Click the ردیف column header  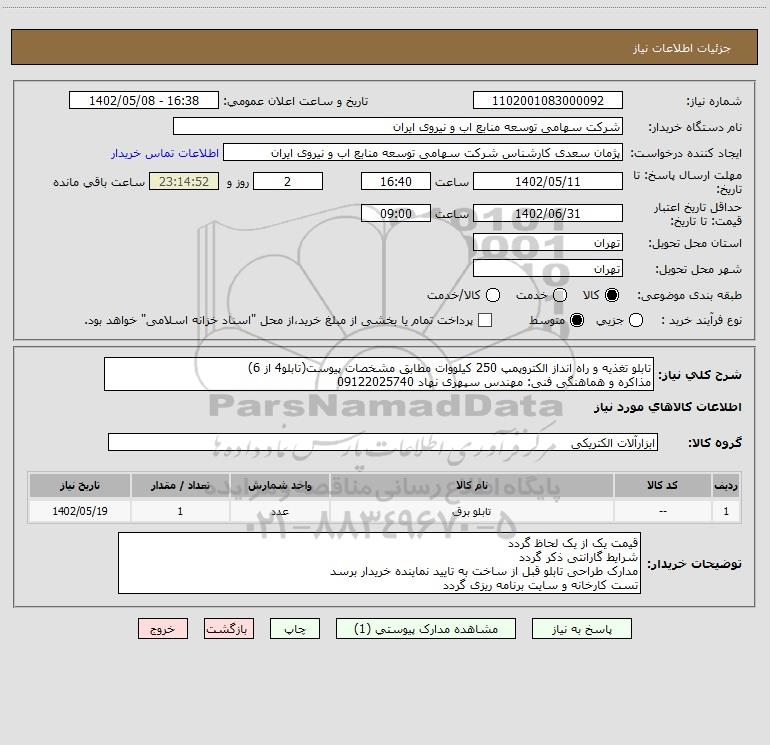pos(726,485)
